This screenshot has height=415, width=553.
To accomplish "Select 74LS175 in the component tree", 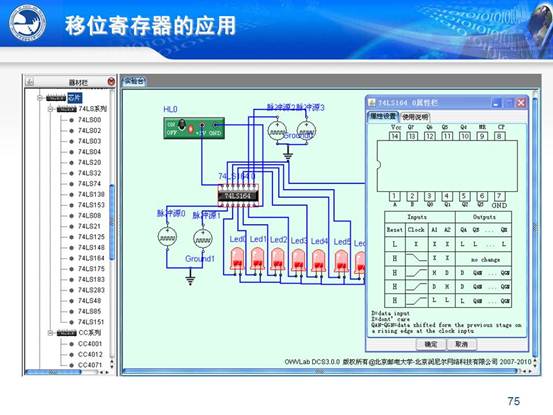I will [x=91, y=269].
